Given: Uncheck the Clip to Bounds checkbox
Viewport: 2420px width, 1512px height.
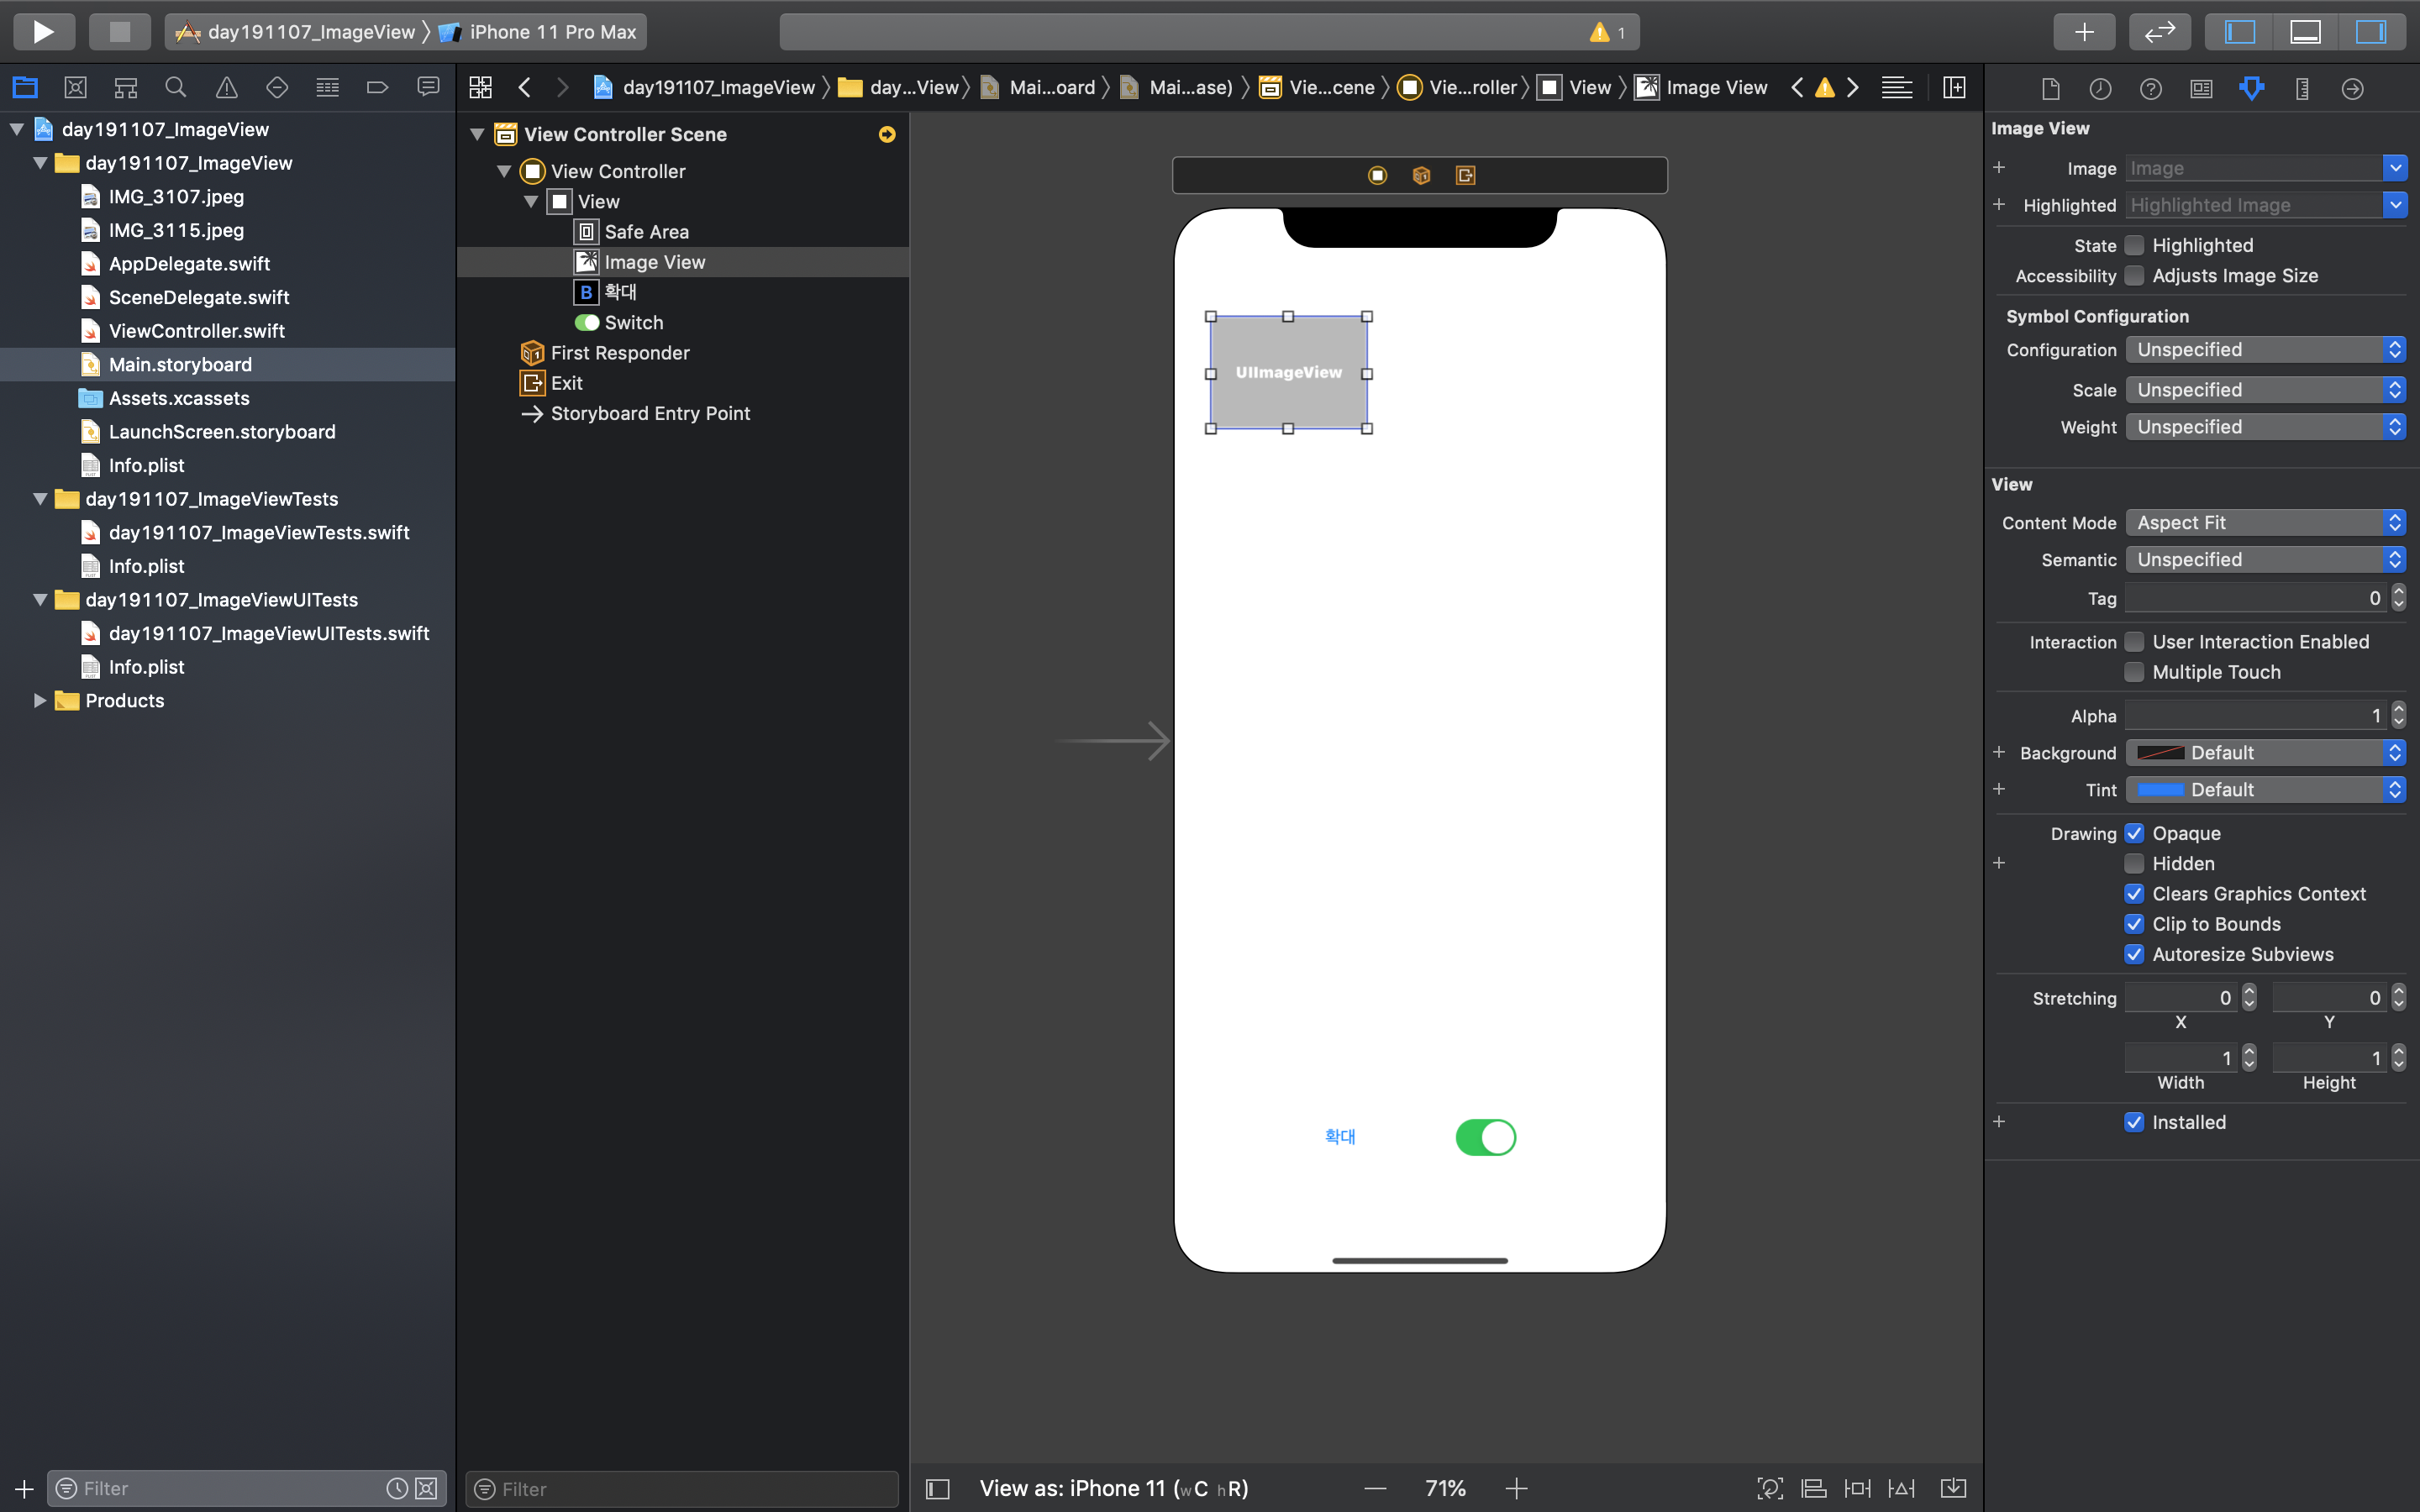Looking at the screenshot, I should click(2134, 924).
